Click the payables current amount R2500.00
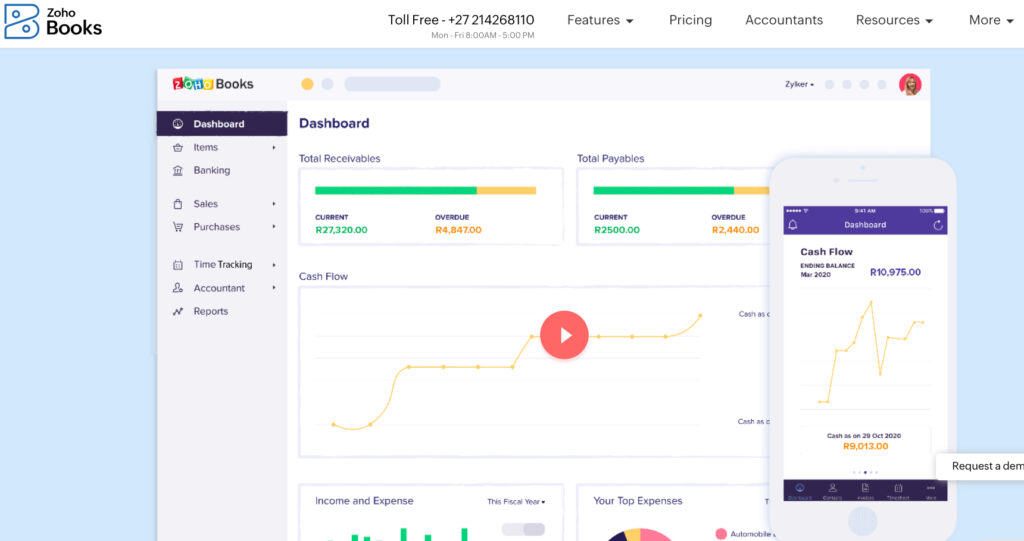The image size is (1024, 541). 616,230
